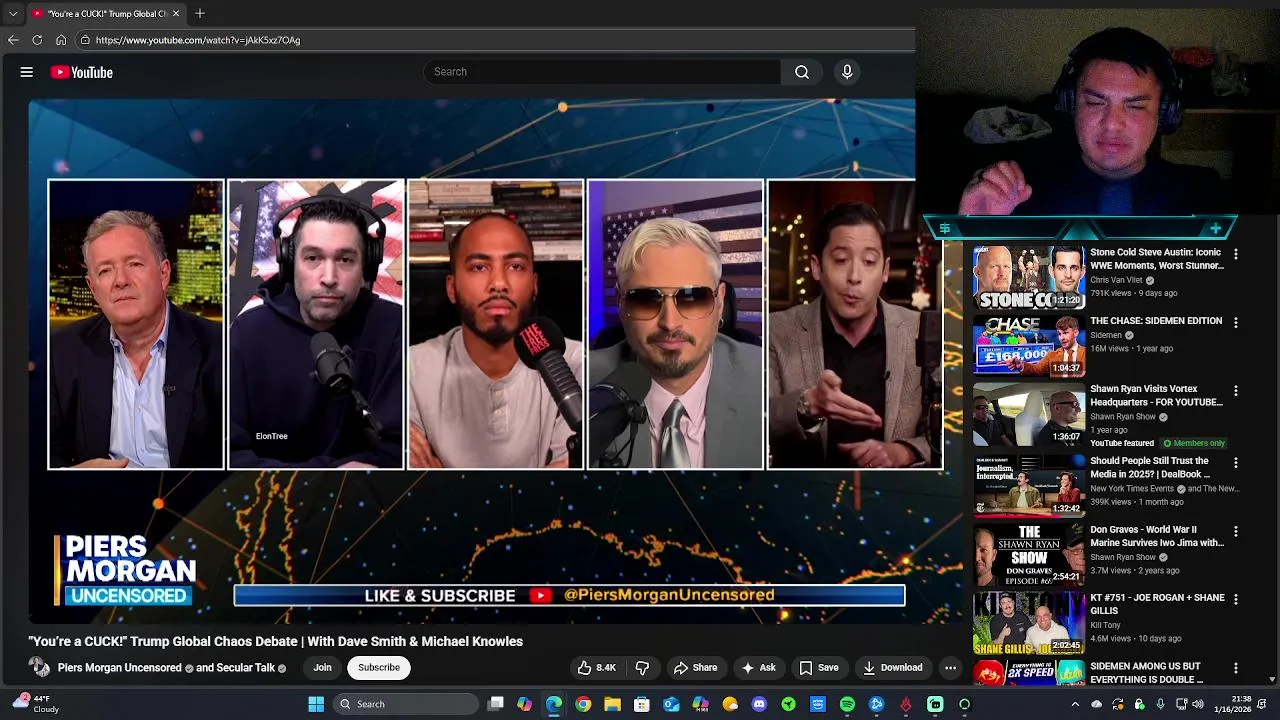Open THE CHASE: SIDEMEN EDITION thumbnail
This screenshot has width=1280, height=720.
click(x=1028, y=345)
